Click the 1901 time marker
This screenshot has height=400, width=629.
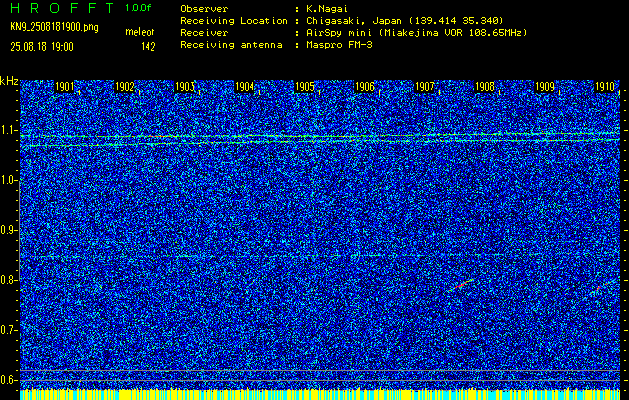[64, 87]
